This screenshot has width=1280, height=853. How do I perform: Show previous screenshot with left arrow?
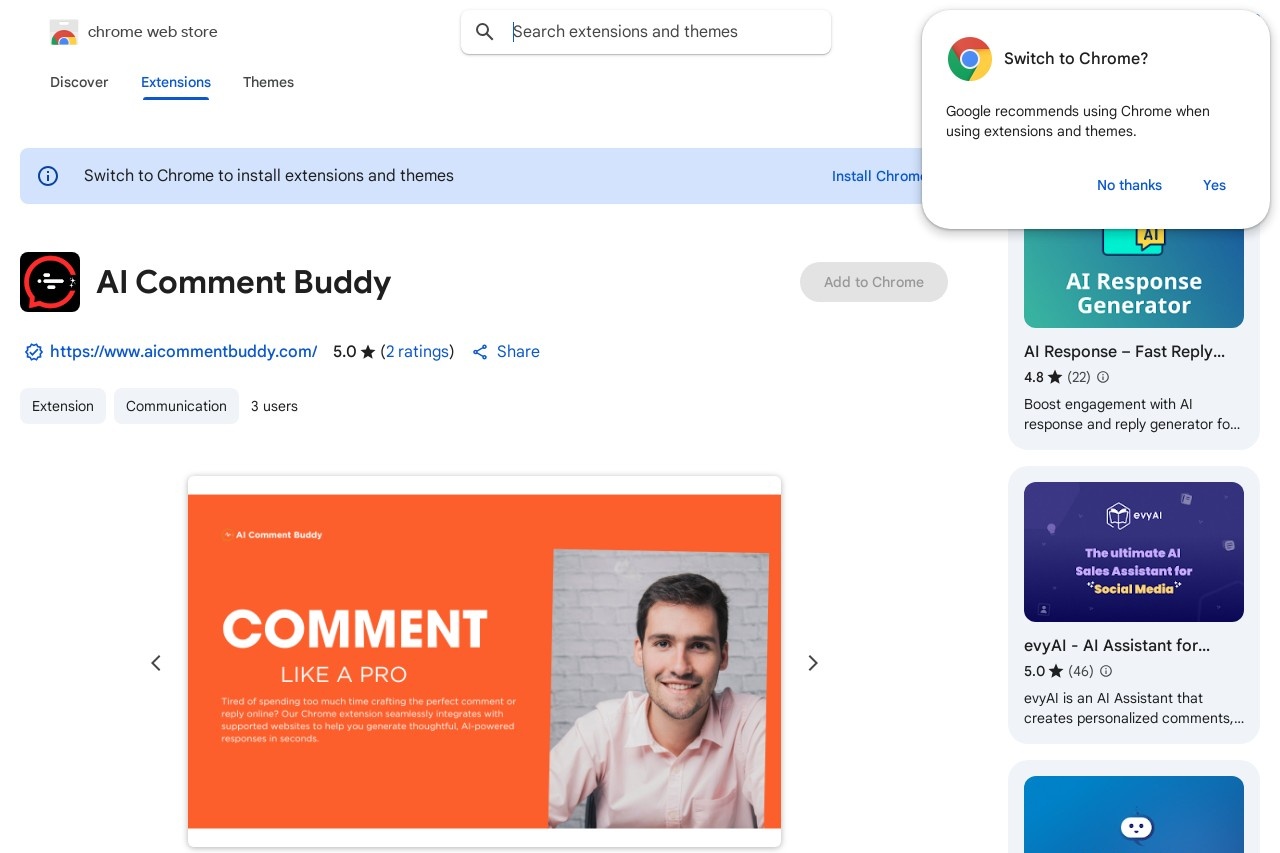(x=156, y=663)
